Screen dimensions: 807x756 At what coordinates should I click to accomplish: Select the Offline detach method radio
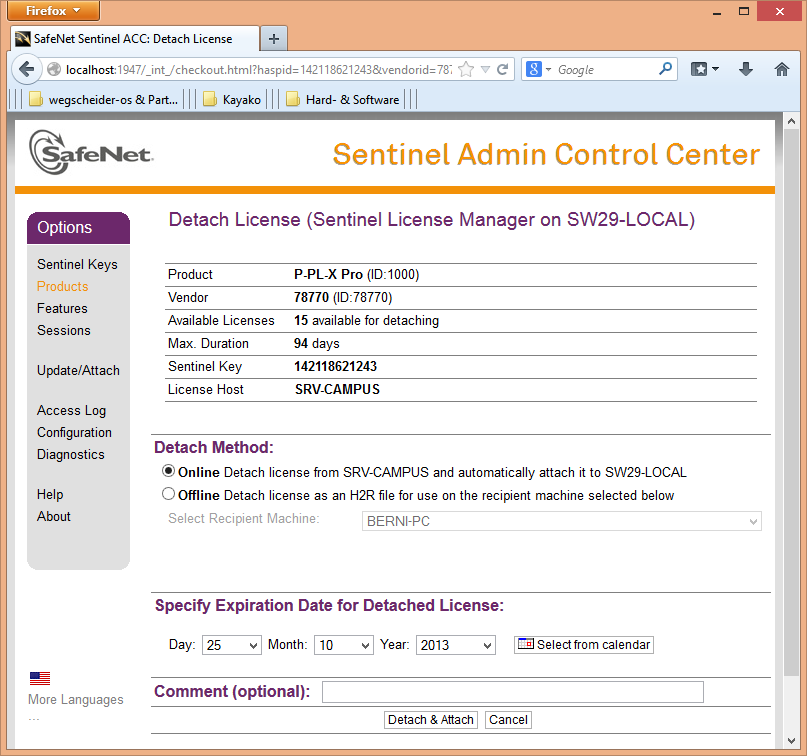tap(168, 494)
